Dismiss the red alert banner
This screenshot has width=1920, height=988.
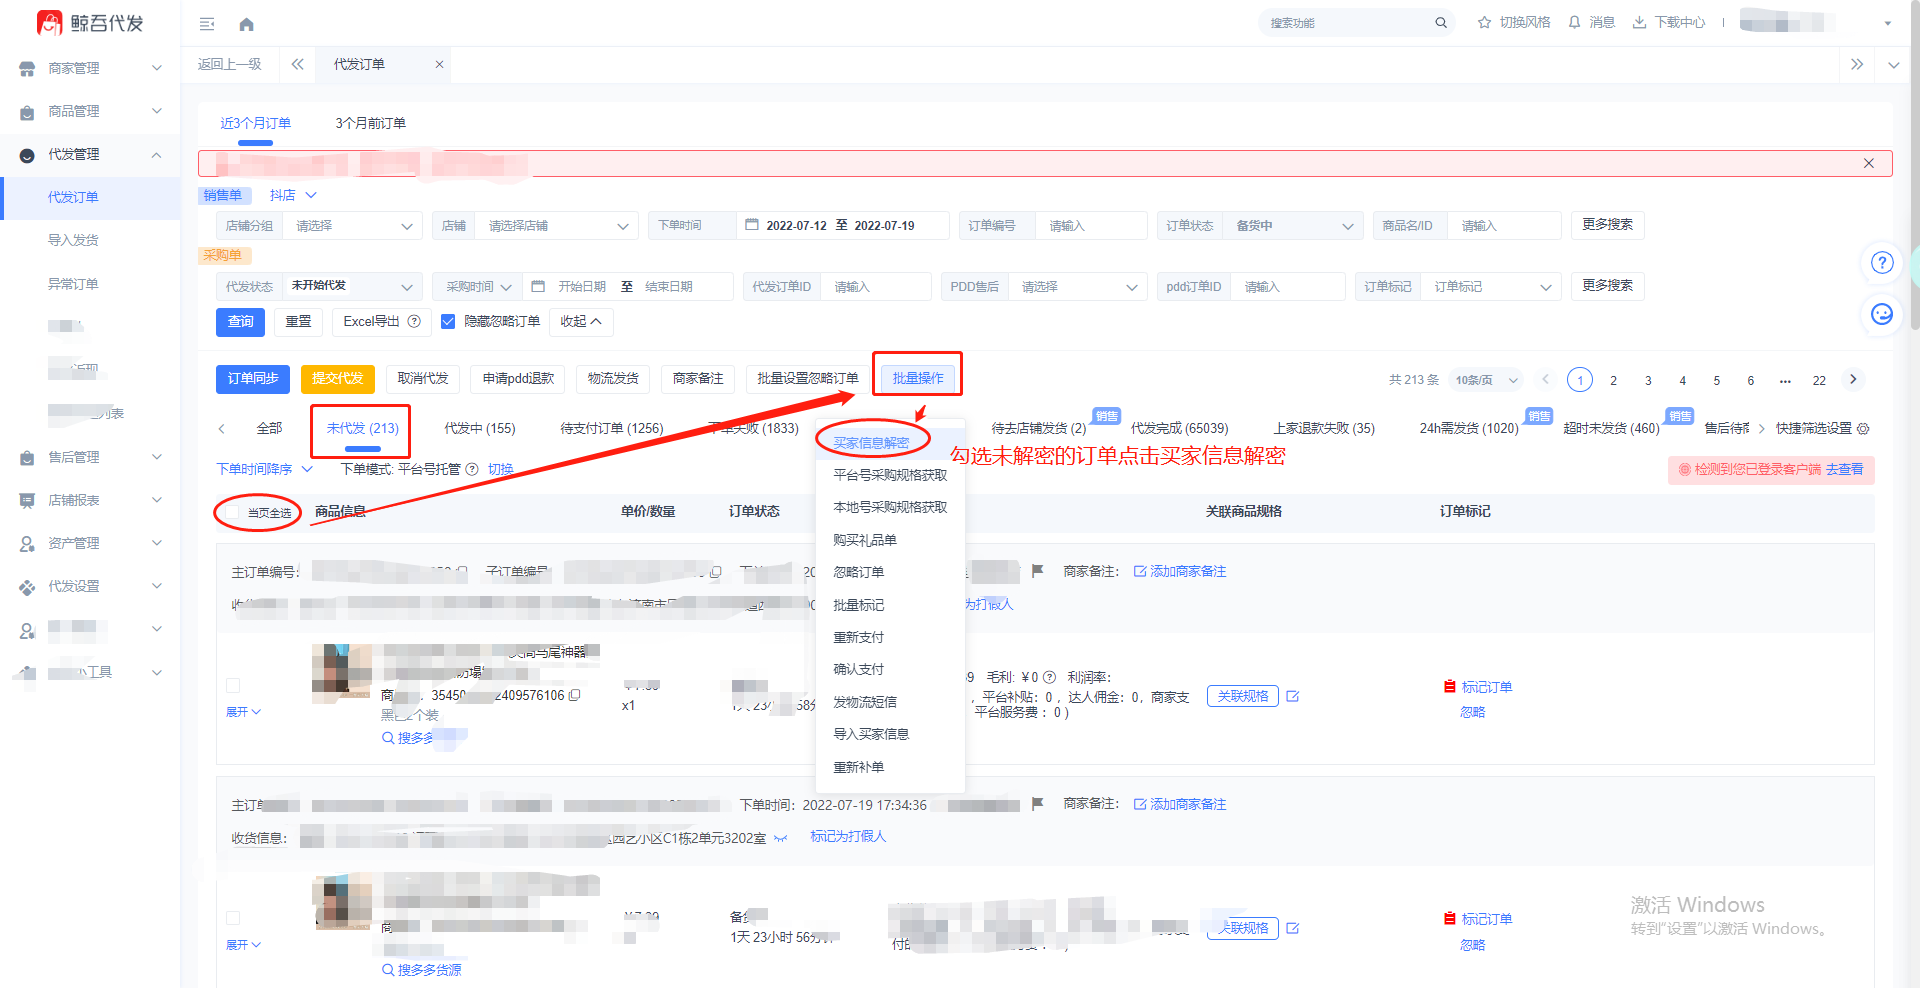click(x=1868, y=163)
